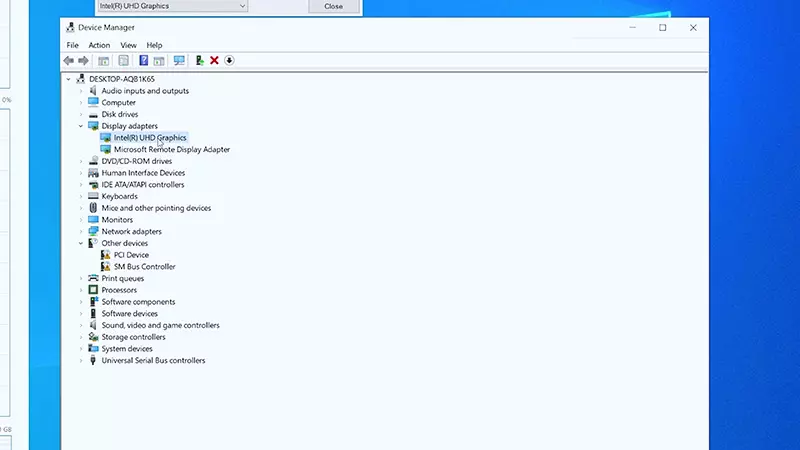Click the DVD/CD-ROM drives icon

pyautogui.click(x=93, y=161)
